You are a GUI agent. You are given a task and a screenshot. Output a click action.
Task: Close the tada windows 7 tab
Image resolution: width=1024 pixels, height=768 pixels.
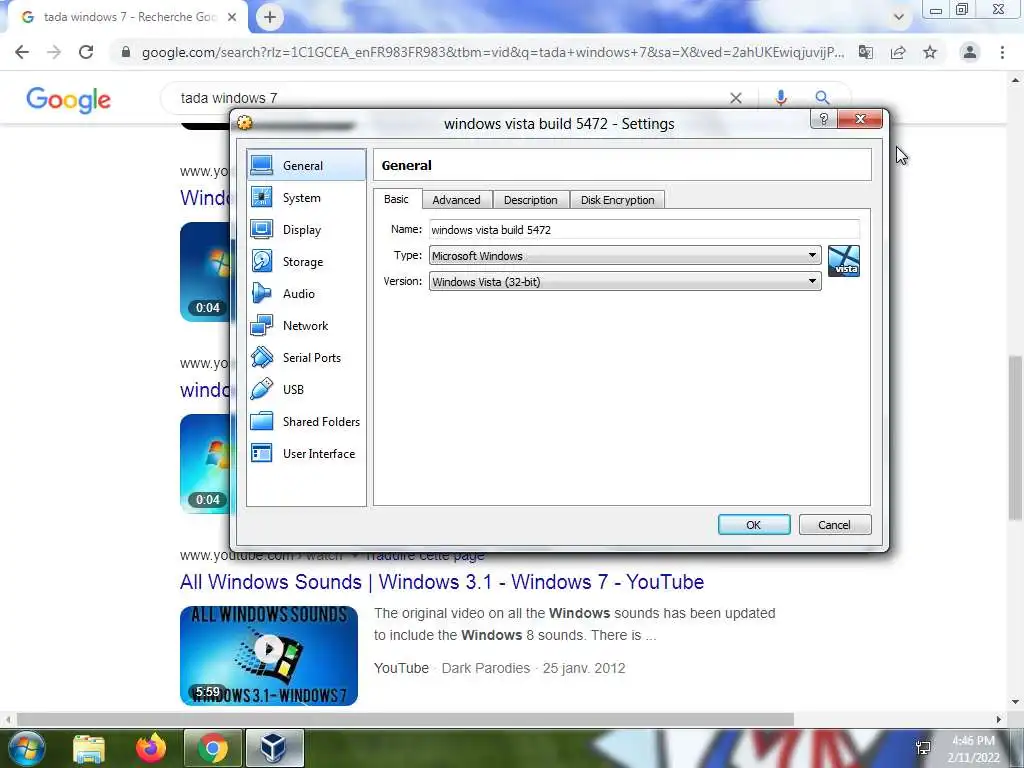click(x=232, y=17)
